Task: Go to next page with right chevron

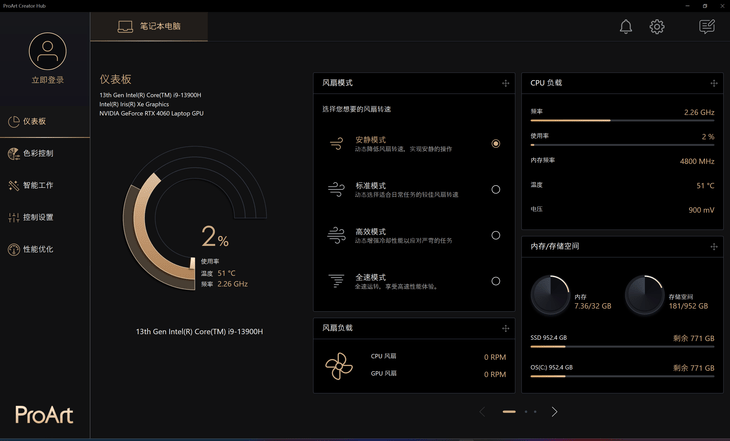Action: point(555,411)
